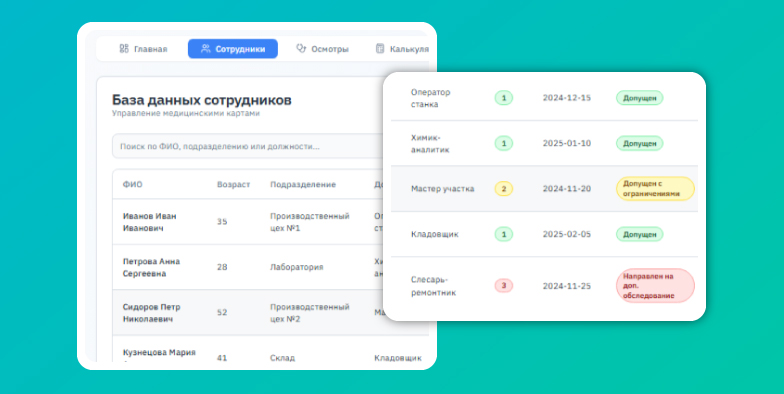
Task: Click Допущен status in Кладовщик popup row
Action: 640,234
